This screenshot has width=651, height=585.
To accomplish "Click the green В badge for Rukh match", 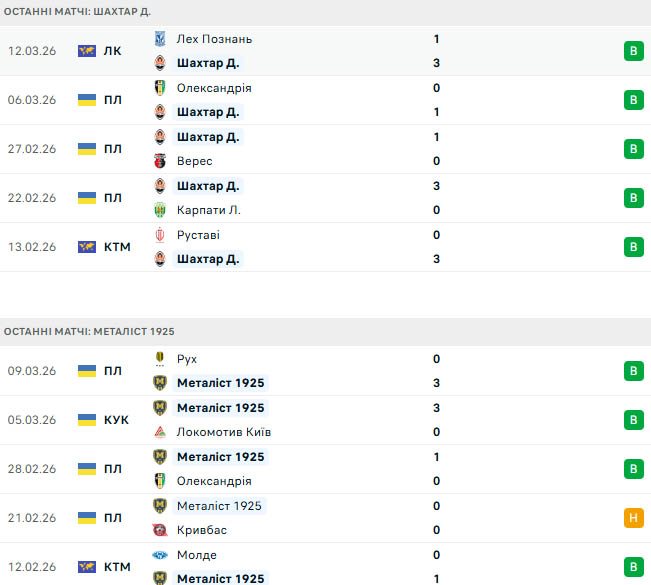I will click(633, 371).
